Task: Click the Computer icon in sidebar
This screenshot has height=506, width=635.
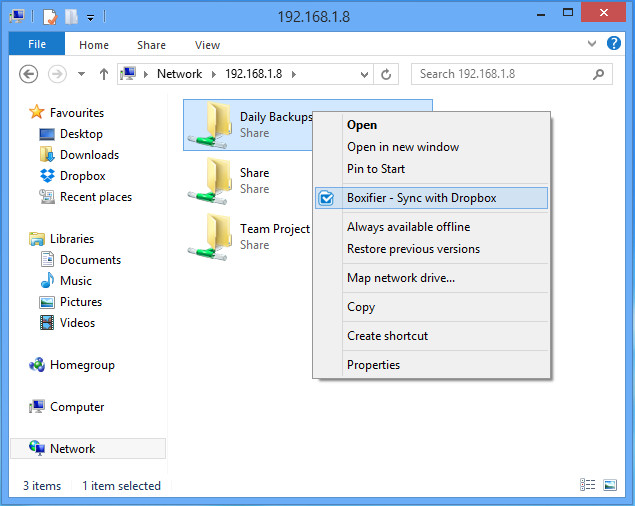Action: 37,406
